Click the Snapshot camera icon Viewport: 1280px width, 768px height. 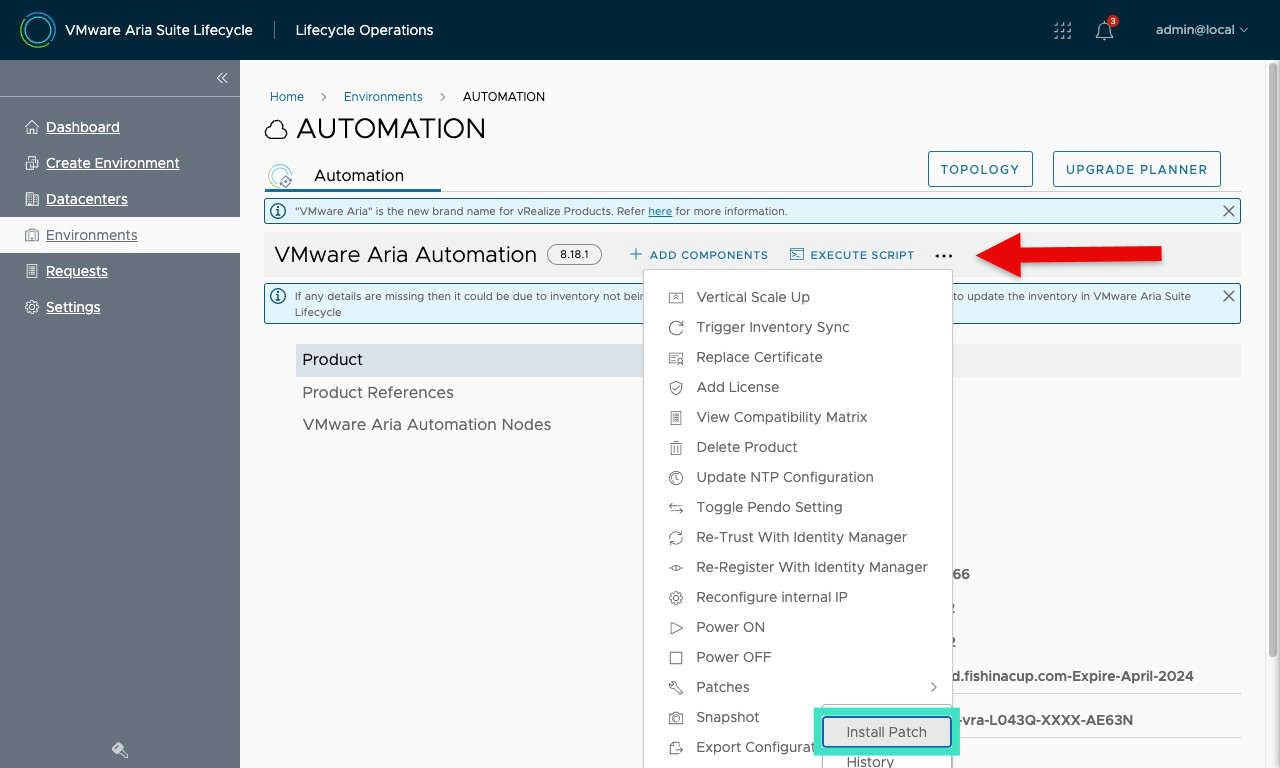point(676,717)
